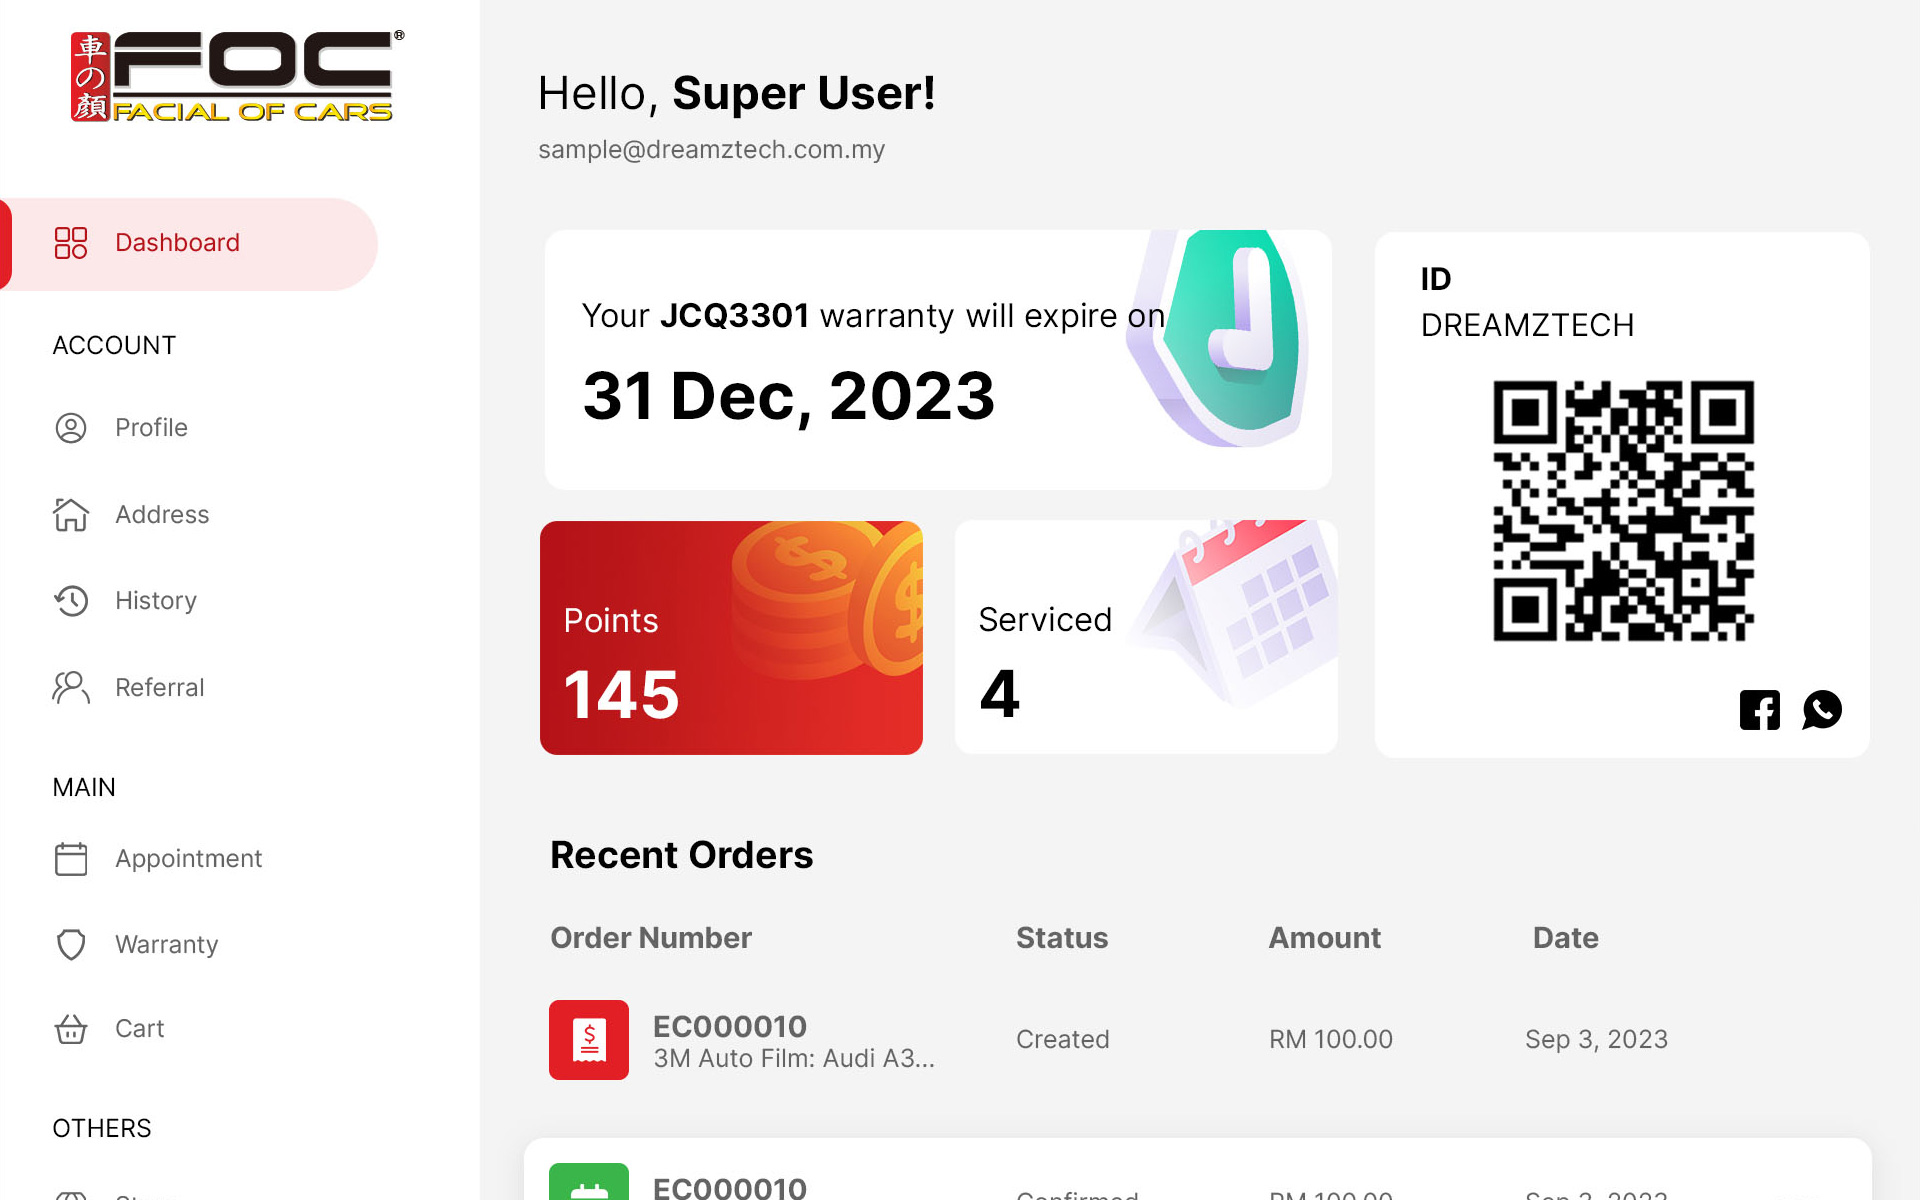The width and height of the screenshot is (1920, 1200).
Task: Click the Cart basket icon
Action: point(71,1029)
